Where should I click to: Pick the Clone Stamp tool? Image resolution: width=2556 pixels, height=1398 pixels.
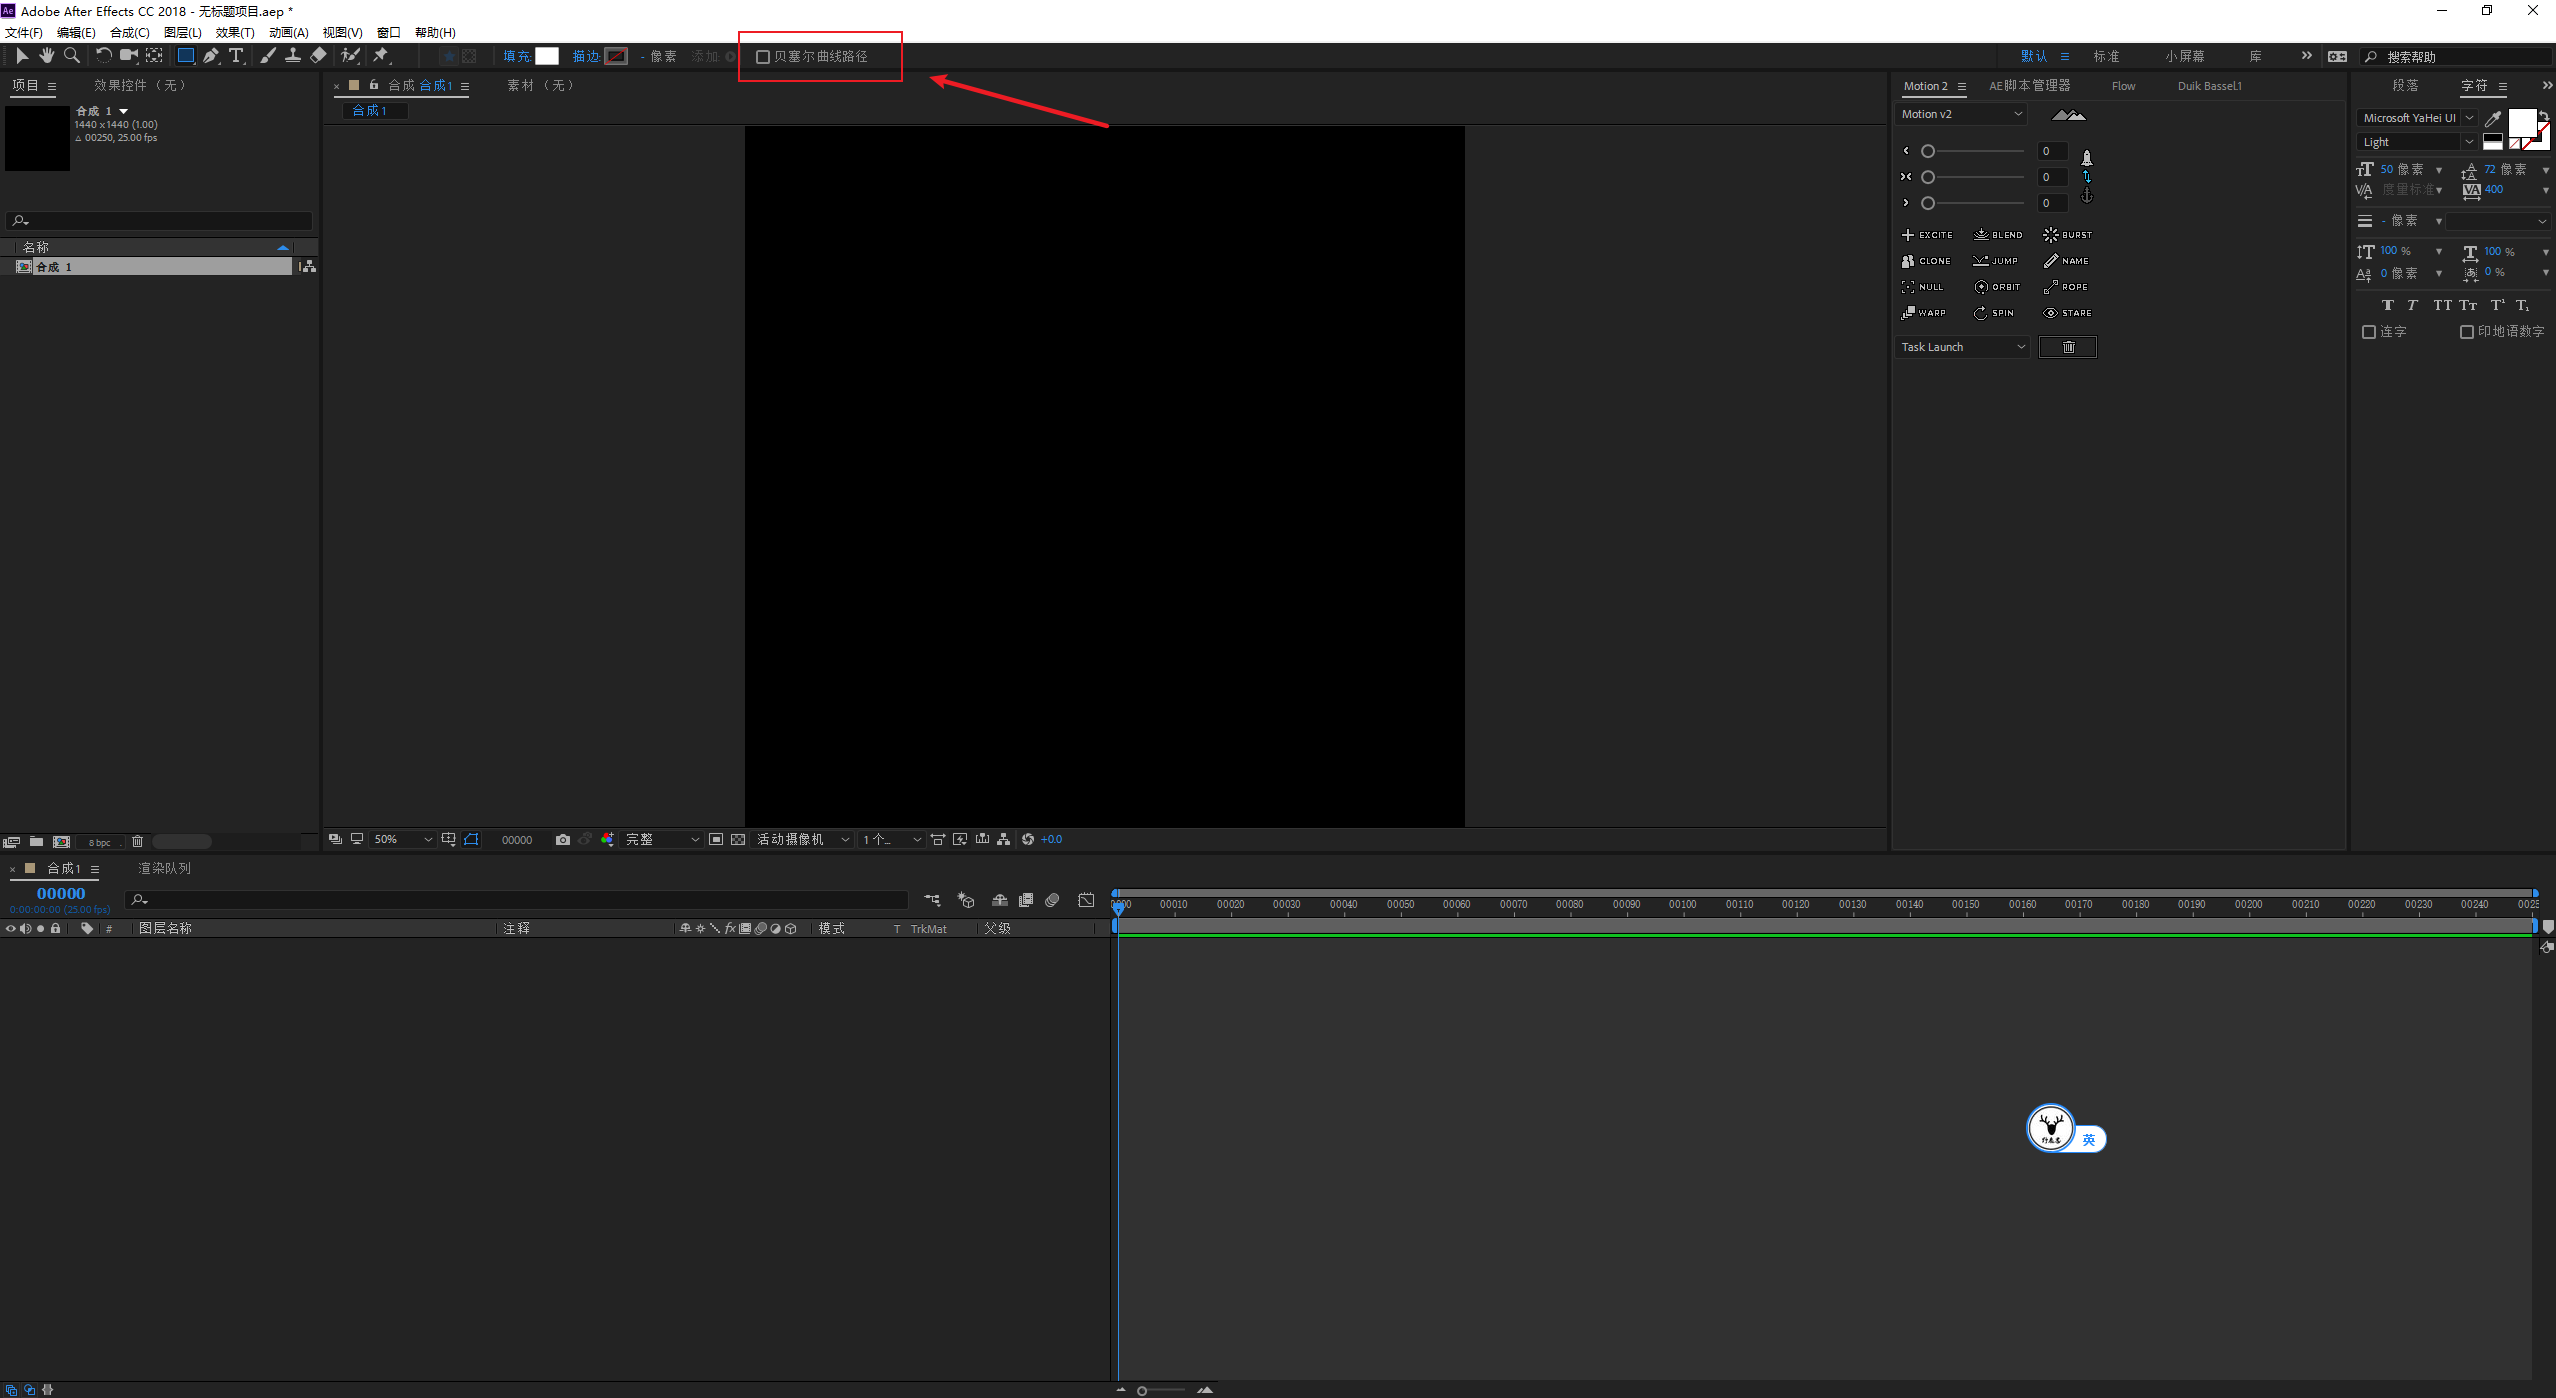click(x=292, y=56)
